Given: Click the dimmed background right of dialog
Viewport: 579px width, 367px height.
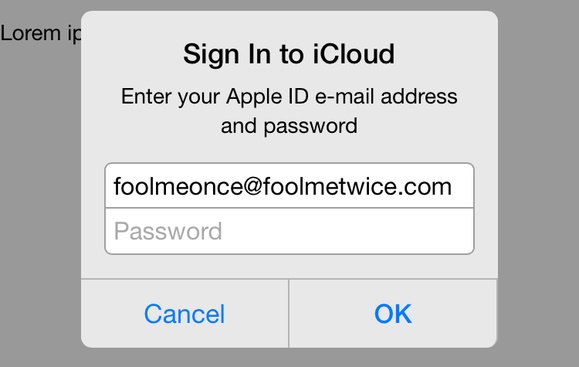Looking at the screenshot, I should (538, 184).
